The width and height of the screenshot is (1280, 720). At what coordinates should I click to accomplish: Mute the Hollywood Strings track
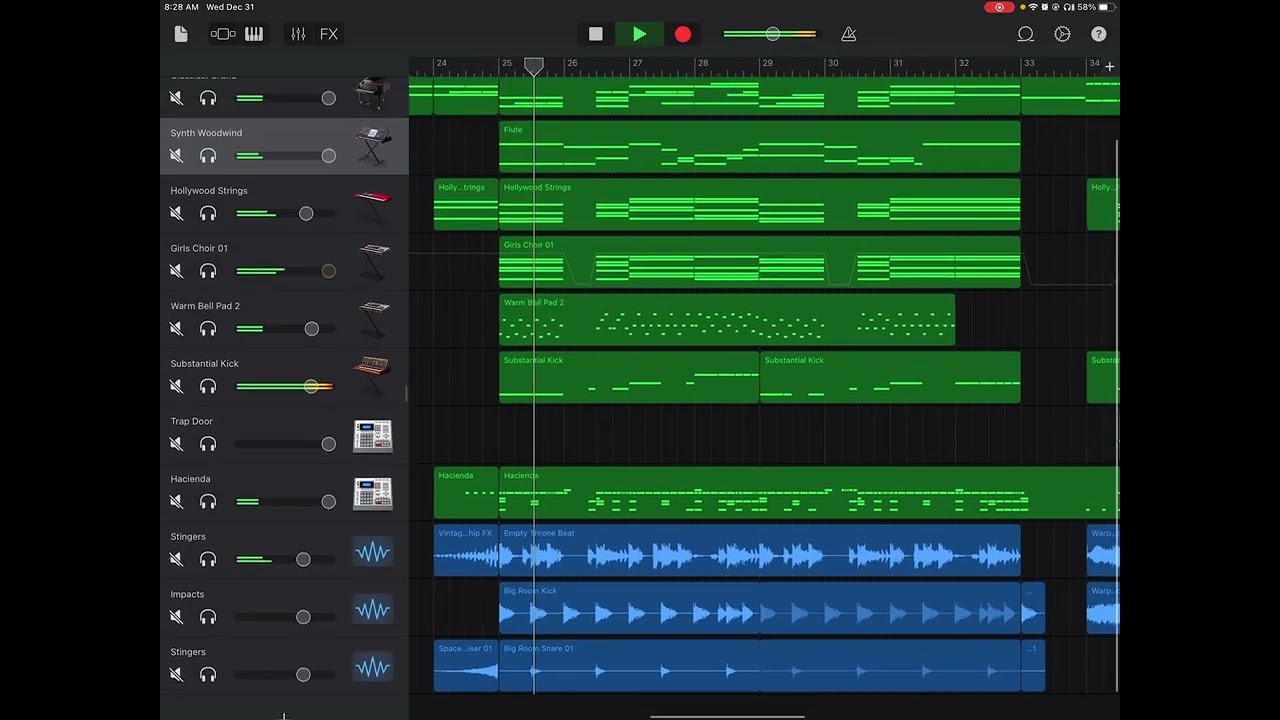point(176,214)
